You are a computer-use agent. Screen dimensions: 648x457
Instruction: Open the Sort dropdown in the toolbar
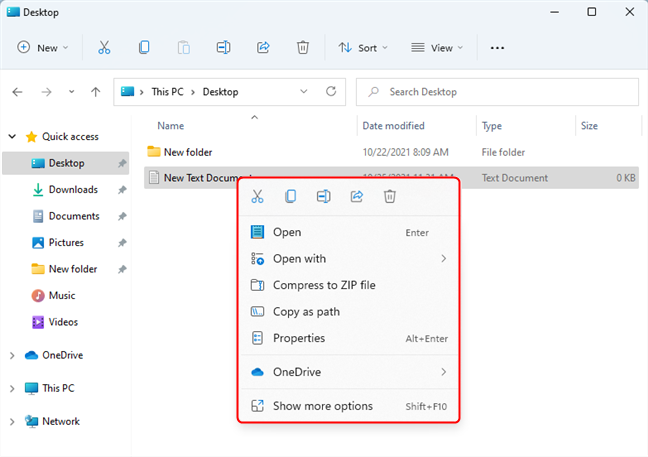click(363, 47)
